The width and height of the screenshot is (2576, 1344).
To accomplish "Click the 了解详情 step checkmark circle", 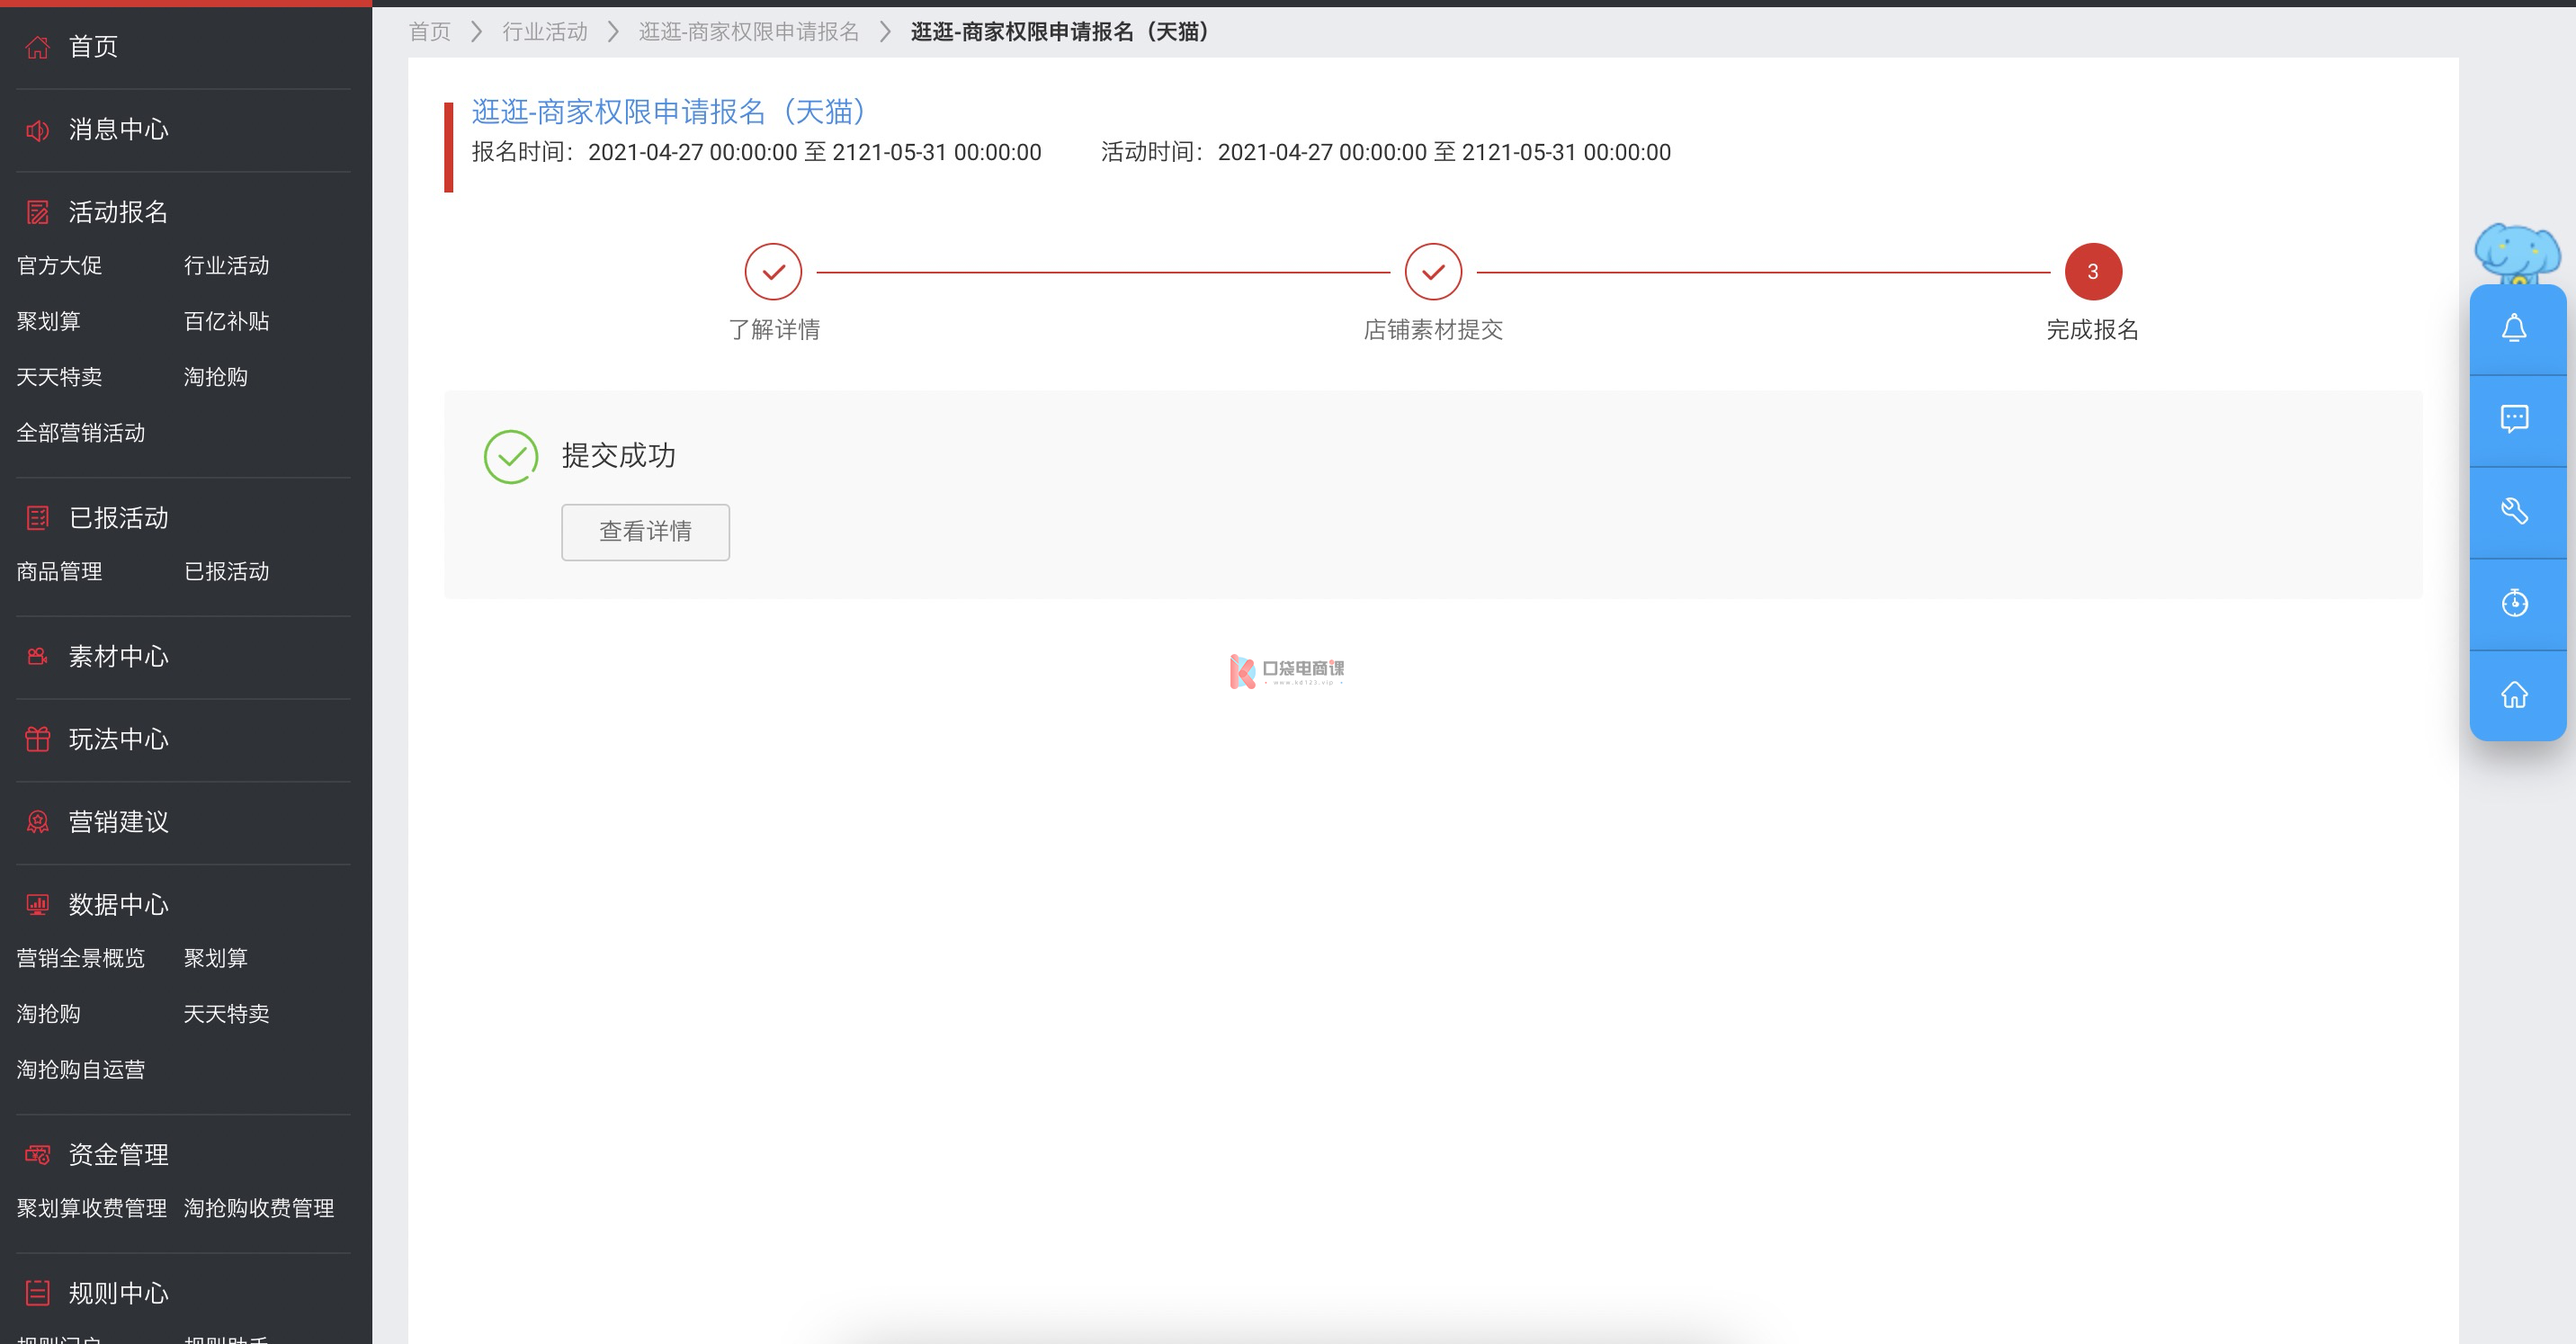I will [773, 272].
